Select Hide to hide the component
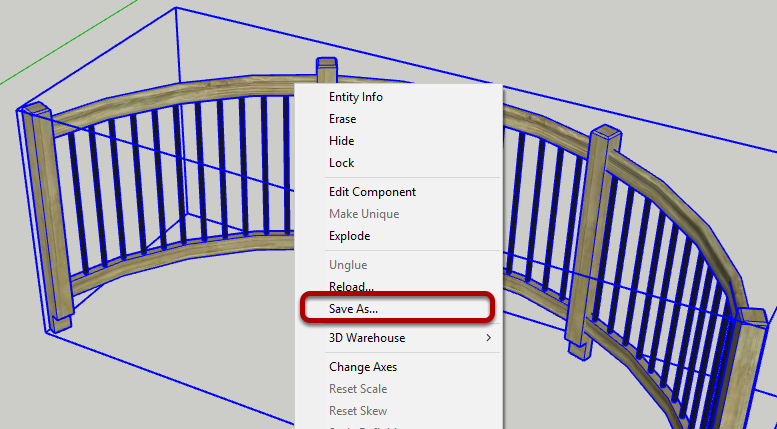Image resolution: width=777 pixels, height=429 pixels. [341, 141]
